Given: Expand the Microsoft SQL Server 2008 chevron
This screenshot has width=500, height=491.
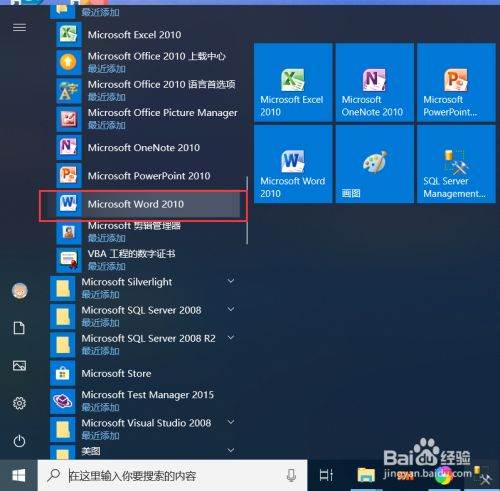Looking at the screenshot, I should (x=231, y=309).
